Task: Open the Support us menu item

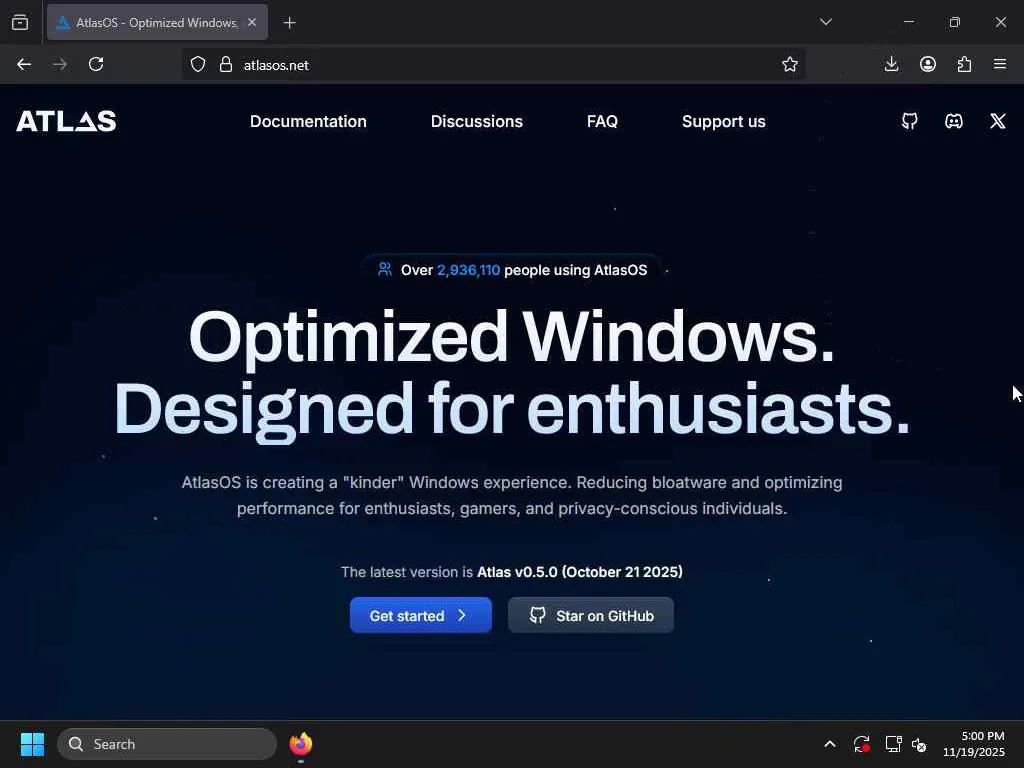Action: click(724, 121)
